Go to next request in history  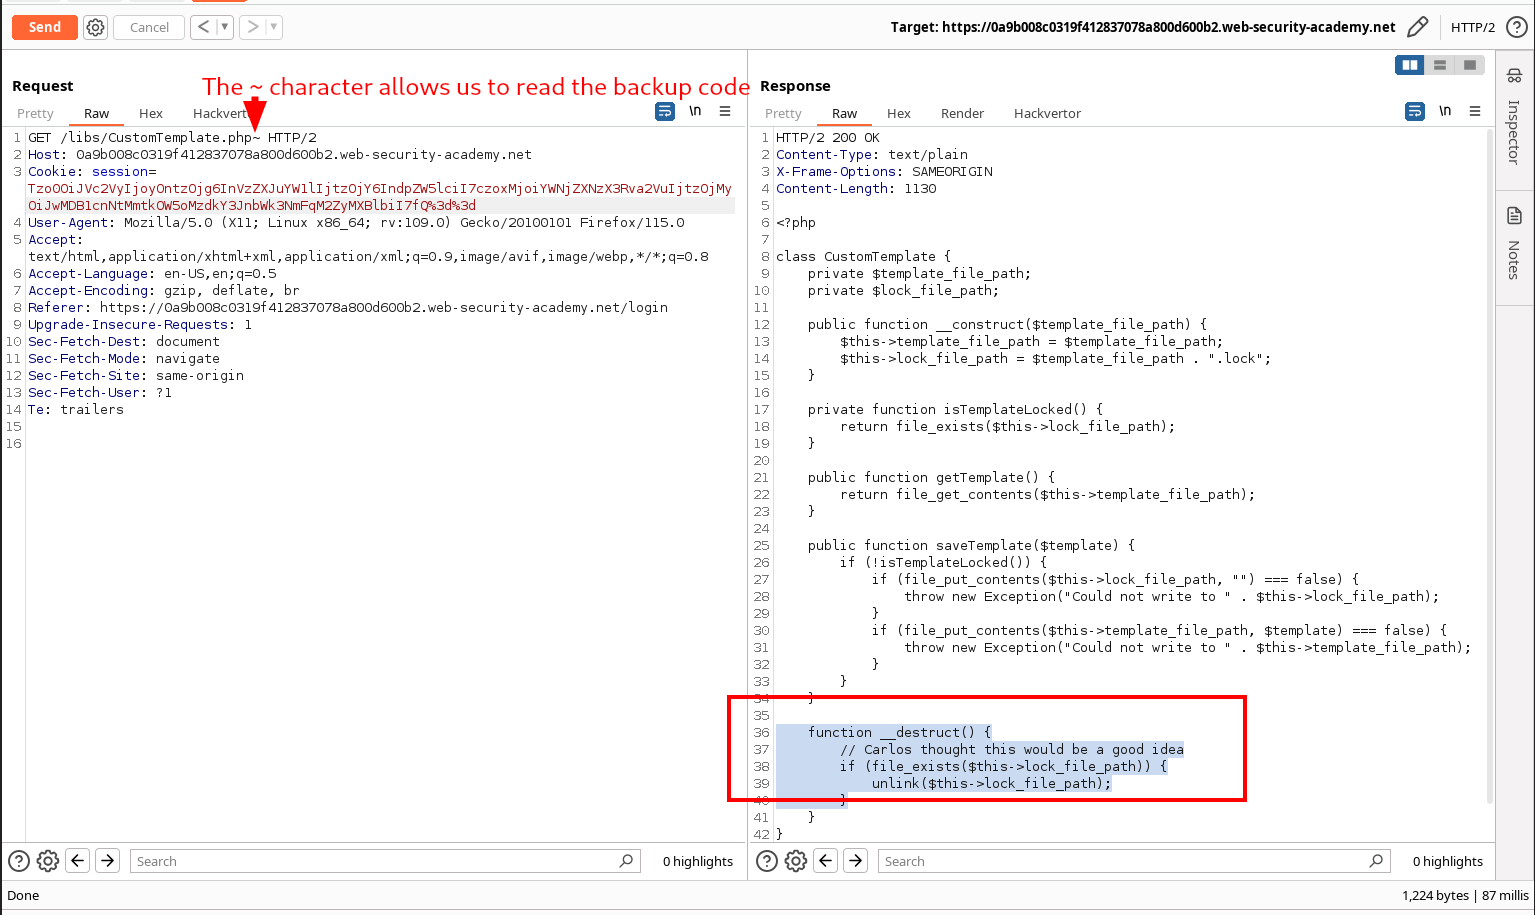[x=253, y=27]
